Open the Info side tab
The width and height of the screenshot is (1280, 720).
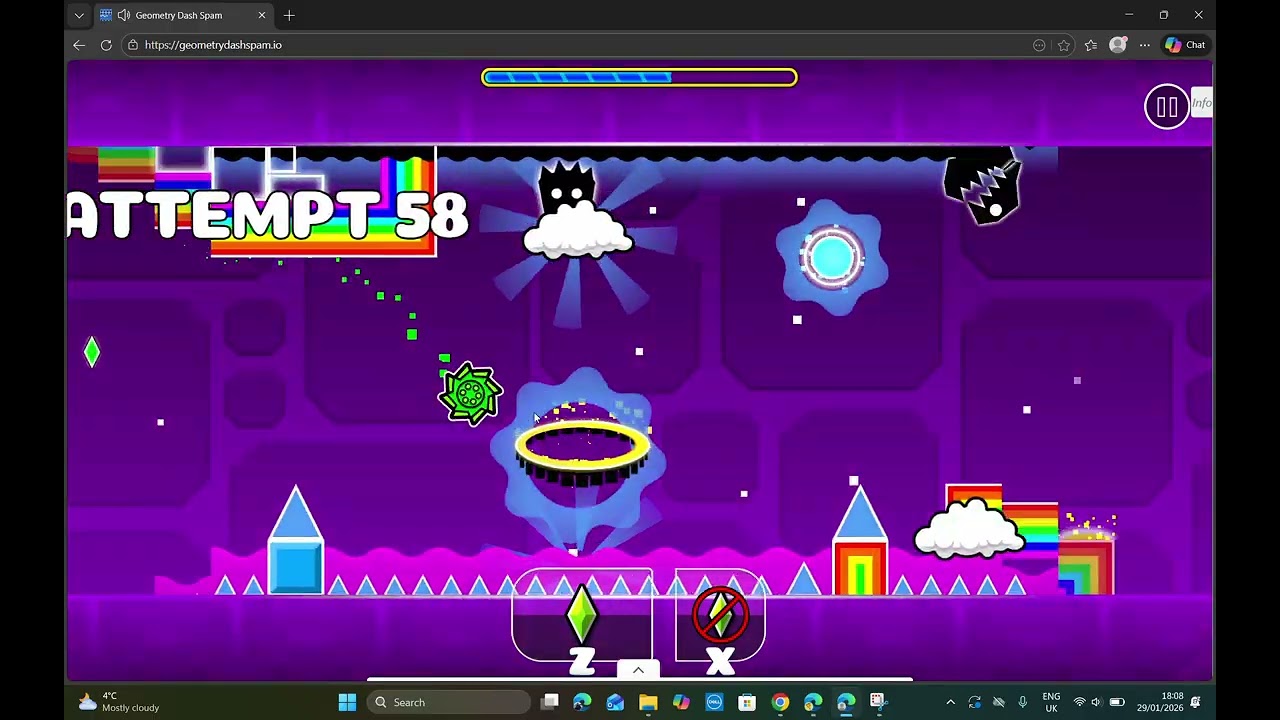1201,103
